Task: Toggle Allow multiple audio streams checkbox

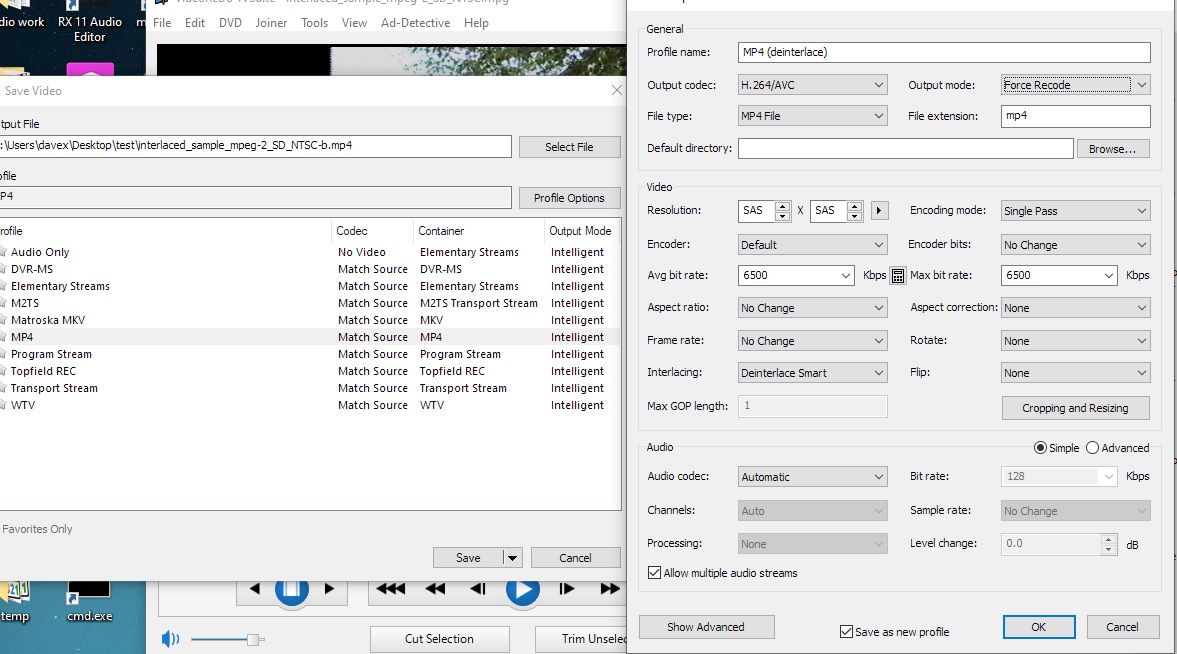Action: pyautogui.click(x=654, y=573)
